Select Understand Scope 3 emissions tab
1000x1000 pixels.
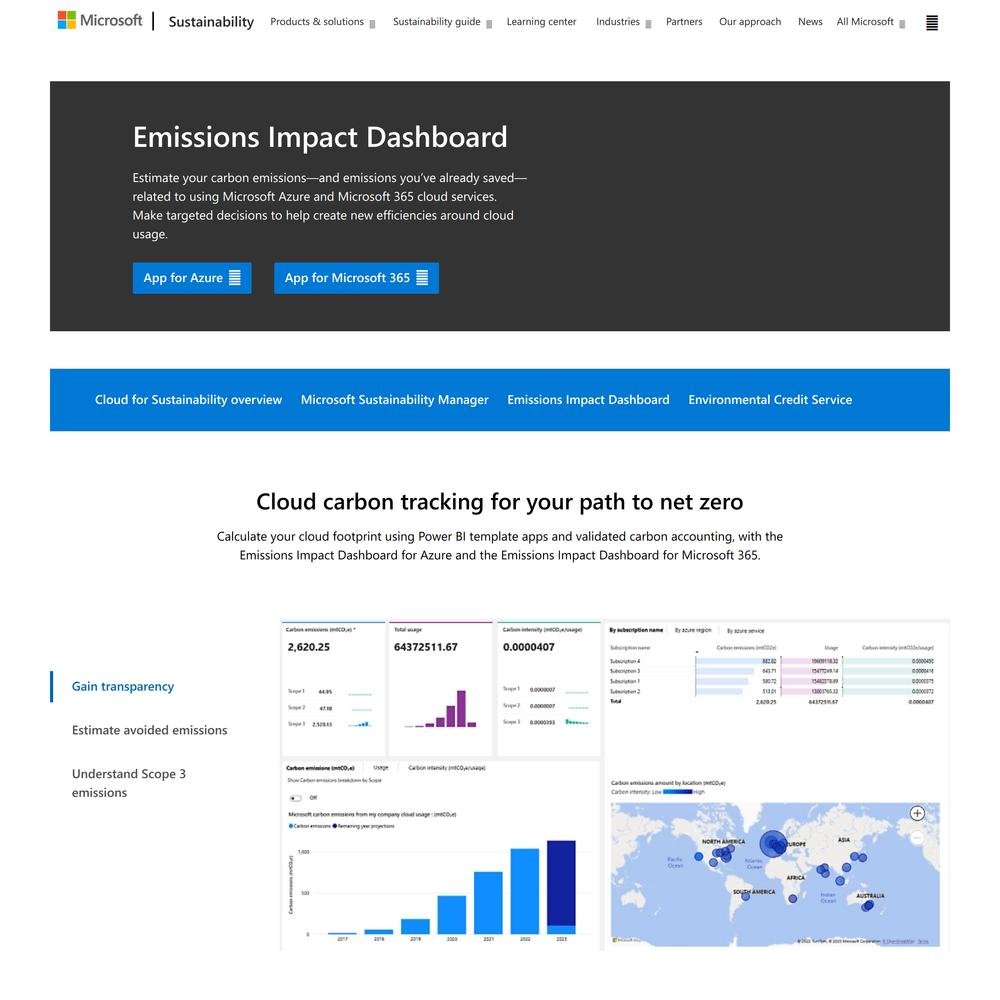pyautogui.click(x=129, y=783)
